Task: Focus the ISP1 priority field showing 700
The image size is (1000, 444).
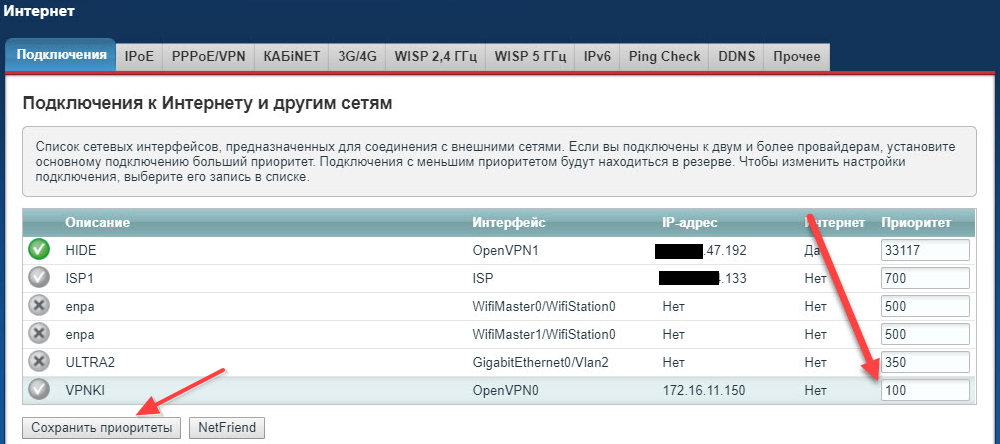Action: 925,278
